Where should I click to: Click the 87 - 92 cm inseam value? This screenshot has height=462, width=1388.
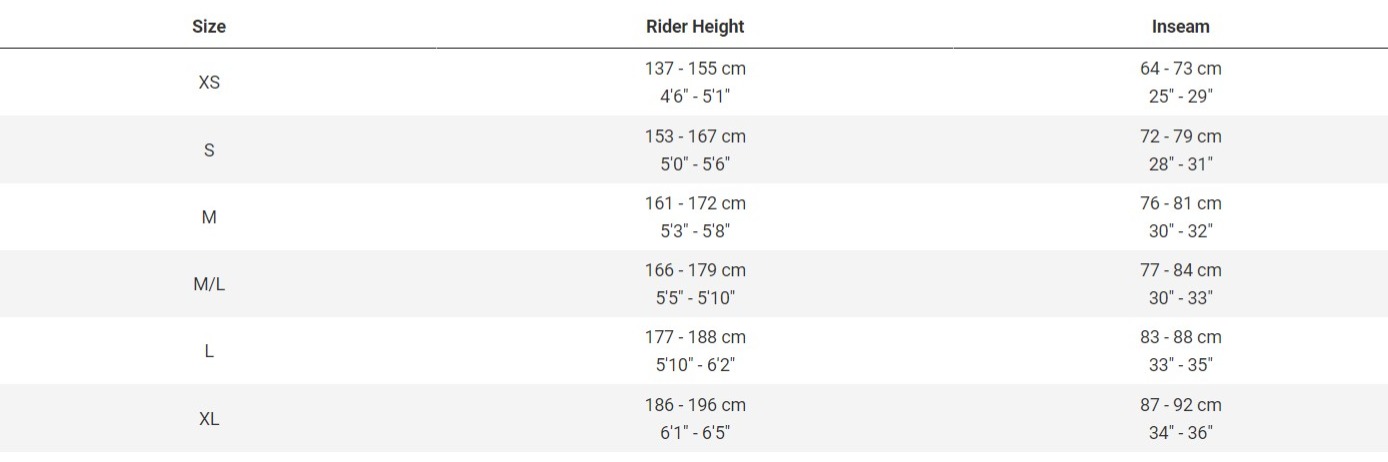(x=1180, y=405)
